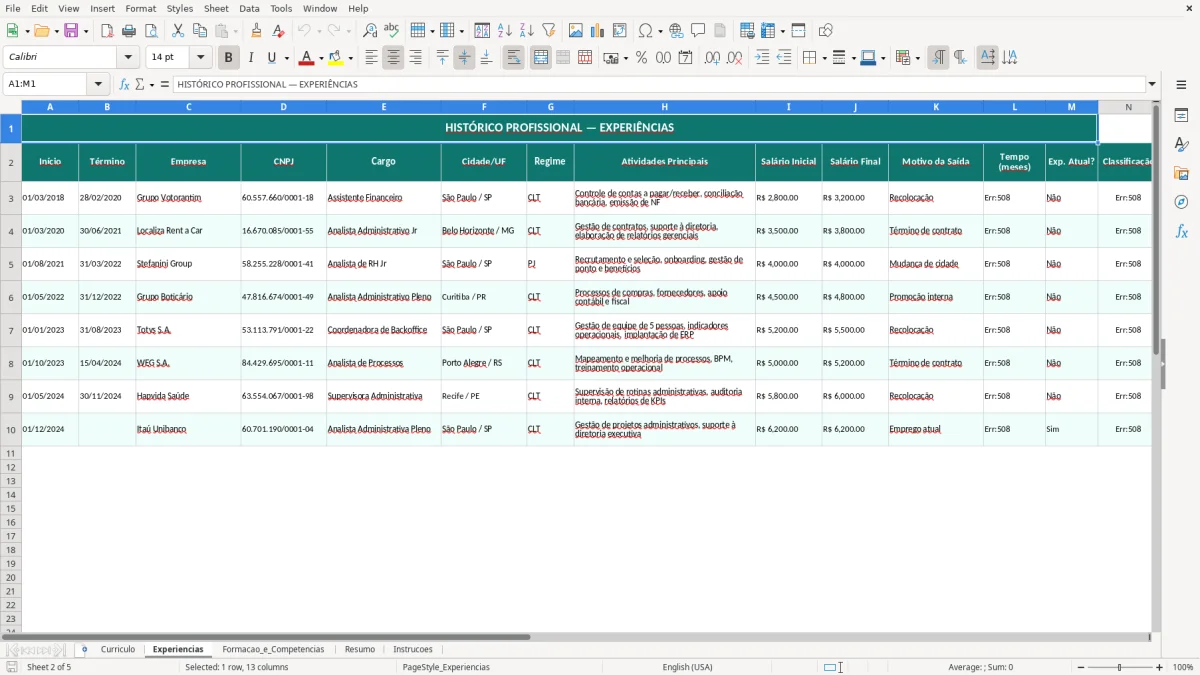
Task: Select row 5 header
Action: click(11, 264)
